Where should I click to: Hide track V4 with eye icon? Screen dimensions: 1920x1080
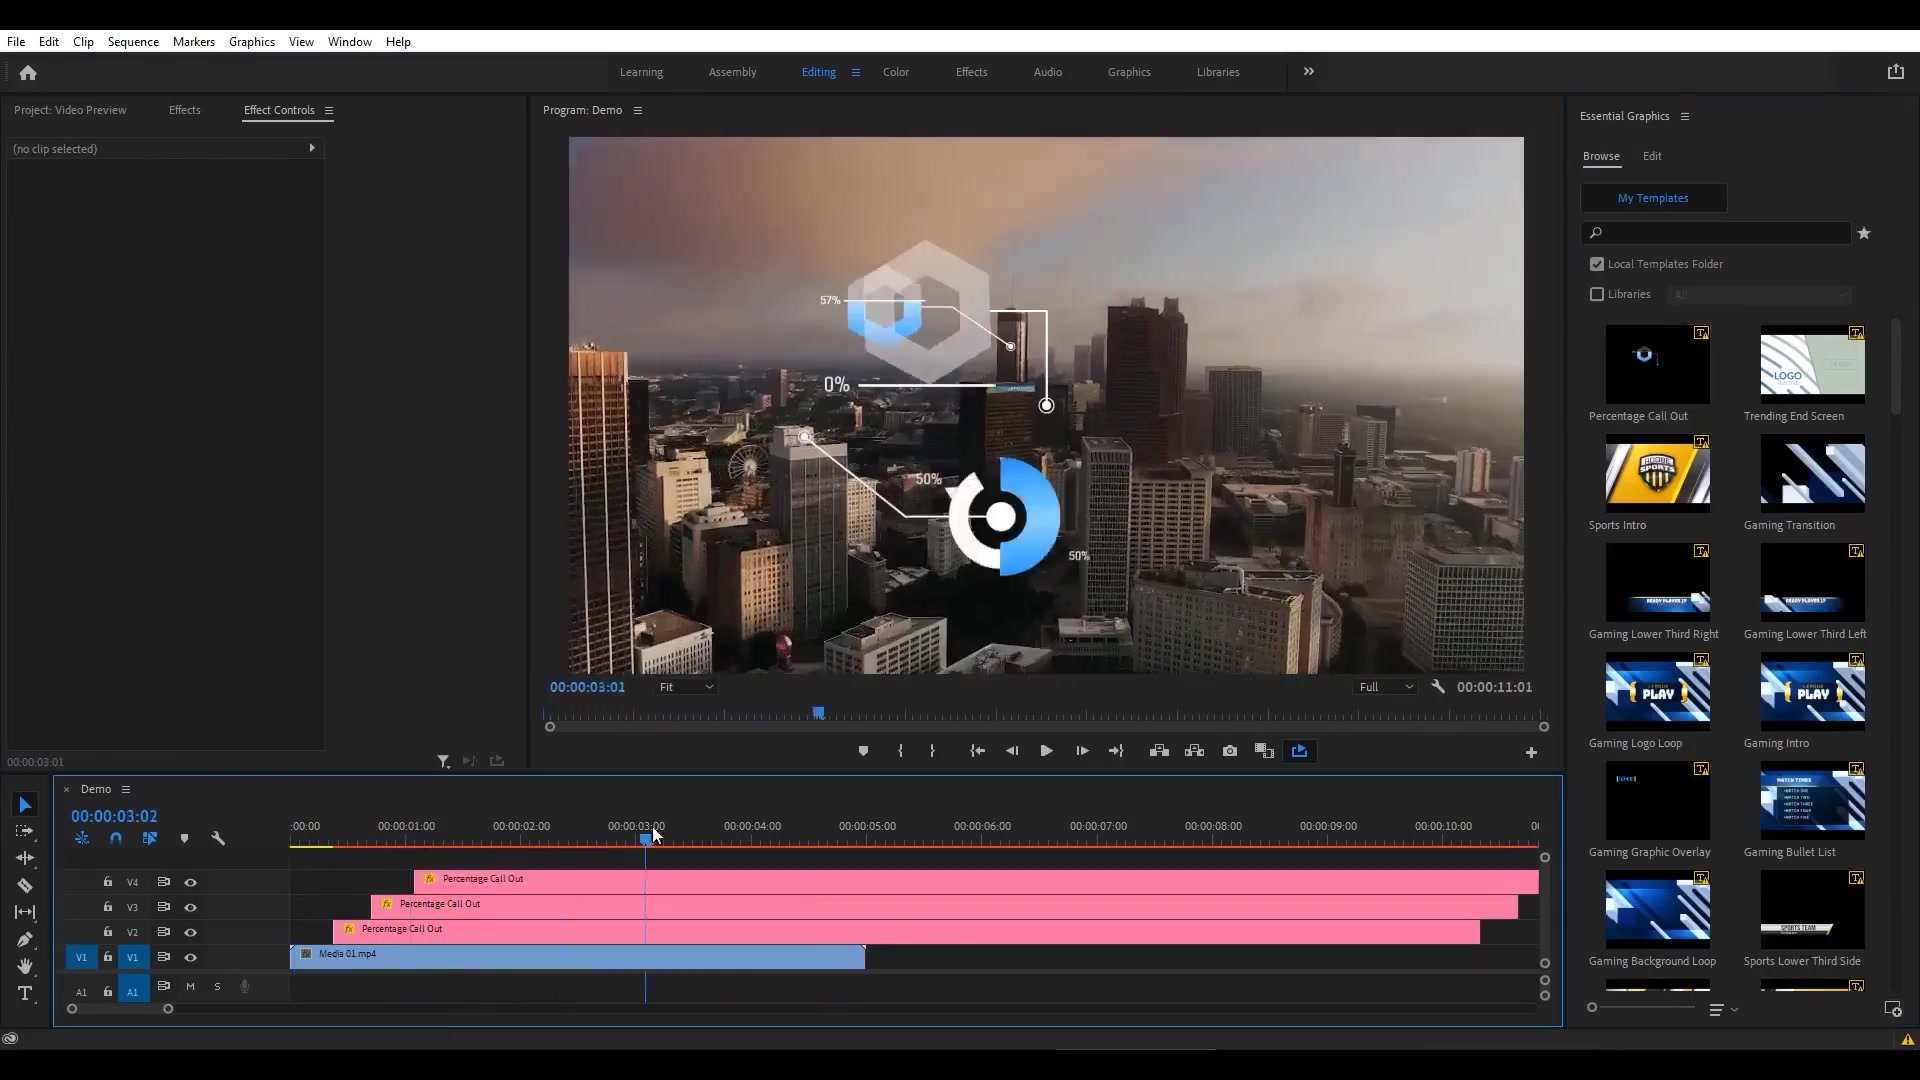coord(190,883)
